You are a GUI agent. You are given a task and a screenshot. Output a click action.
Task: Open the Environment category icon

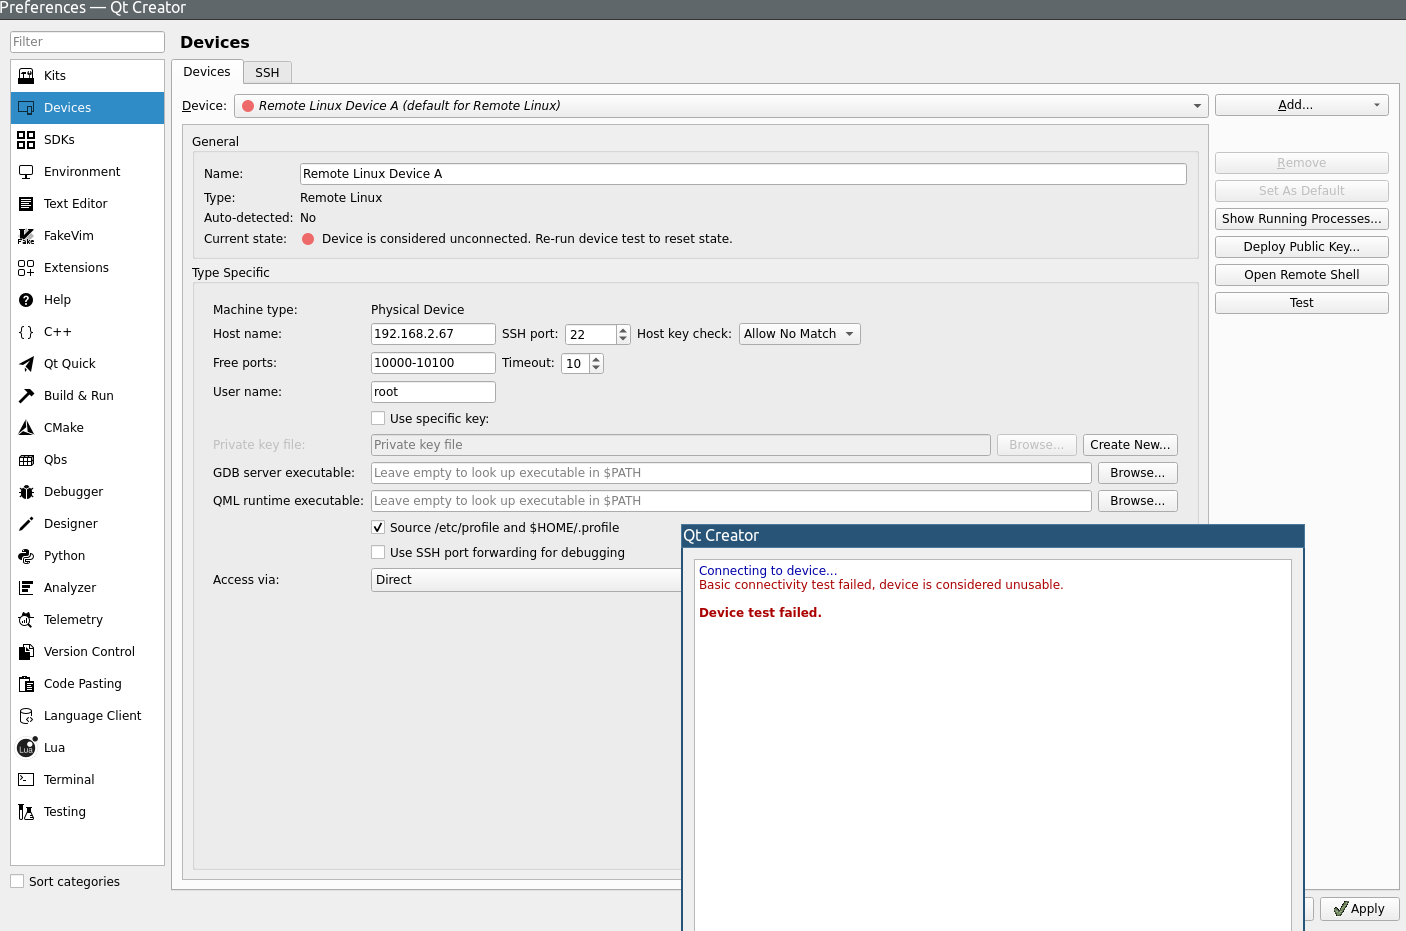(x=26, y=172)
